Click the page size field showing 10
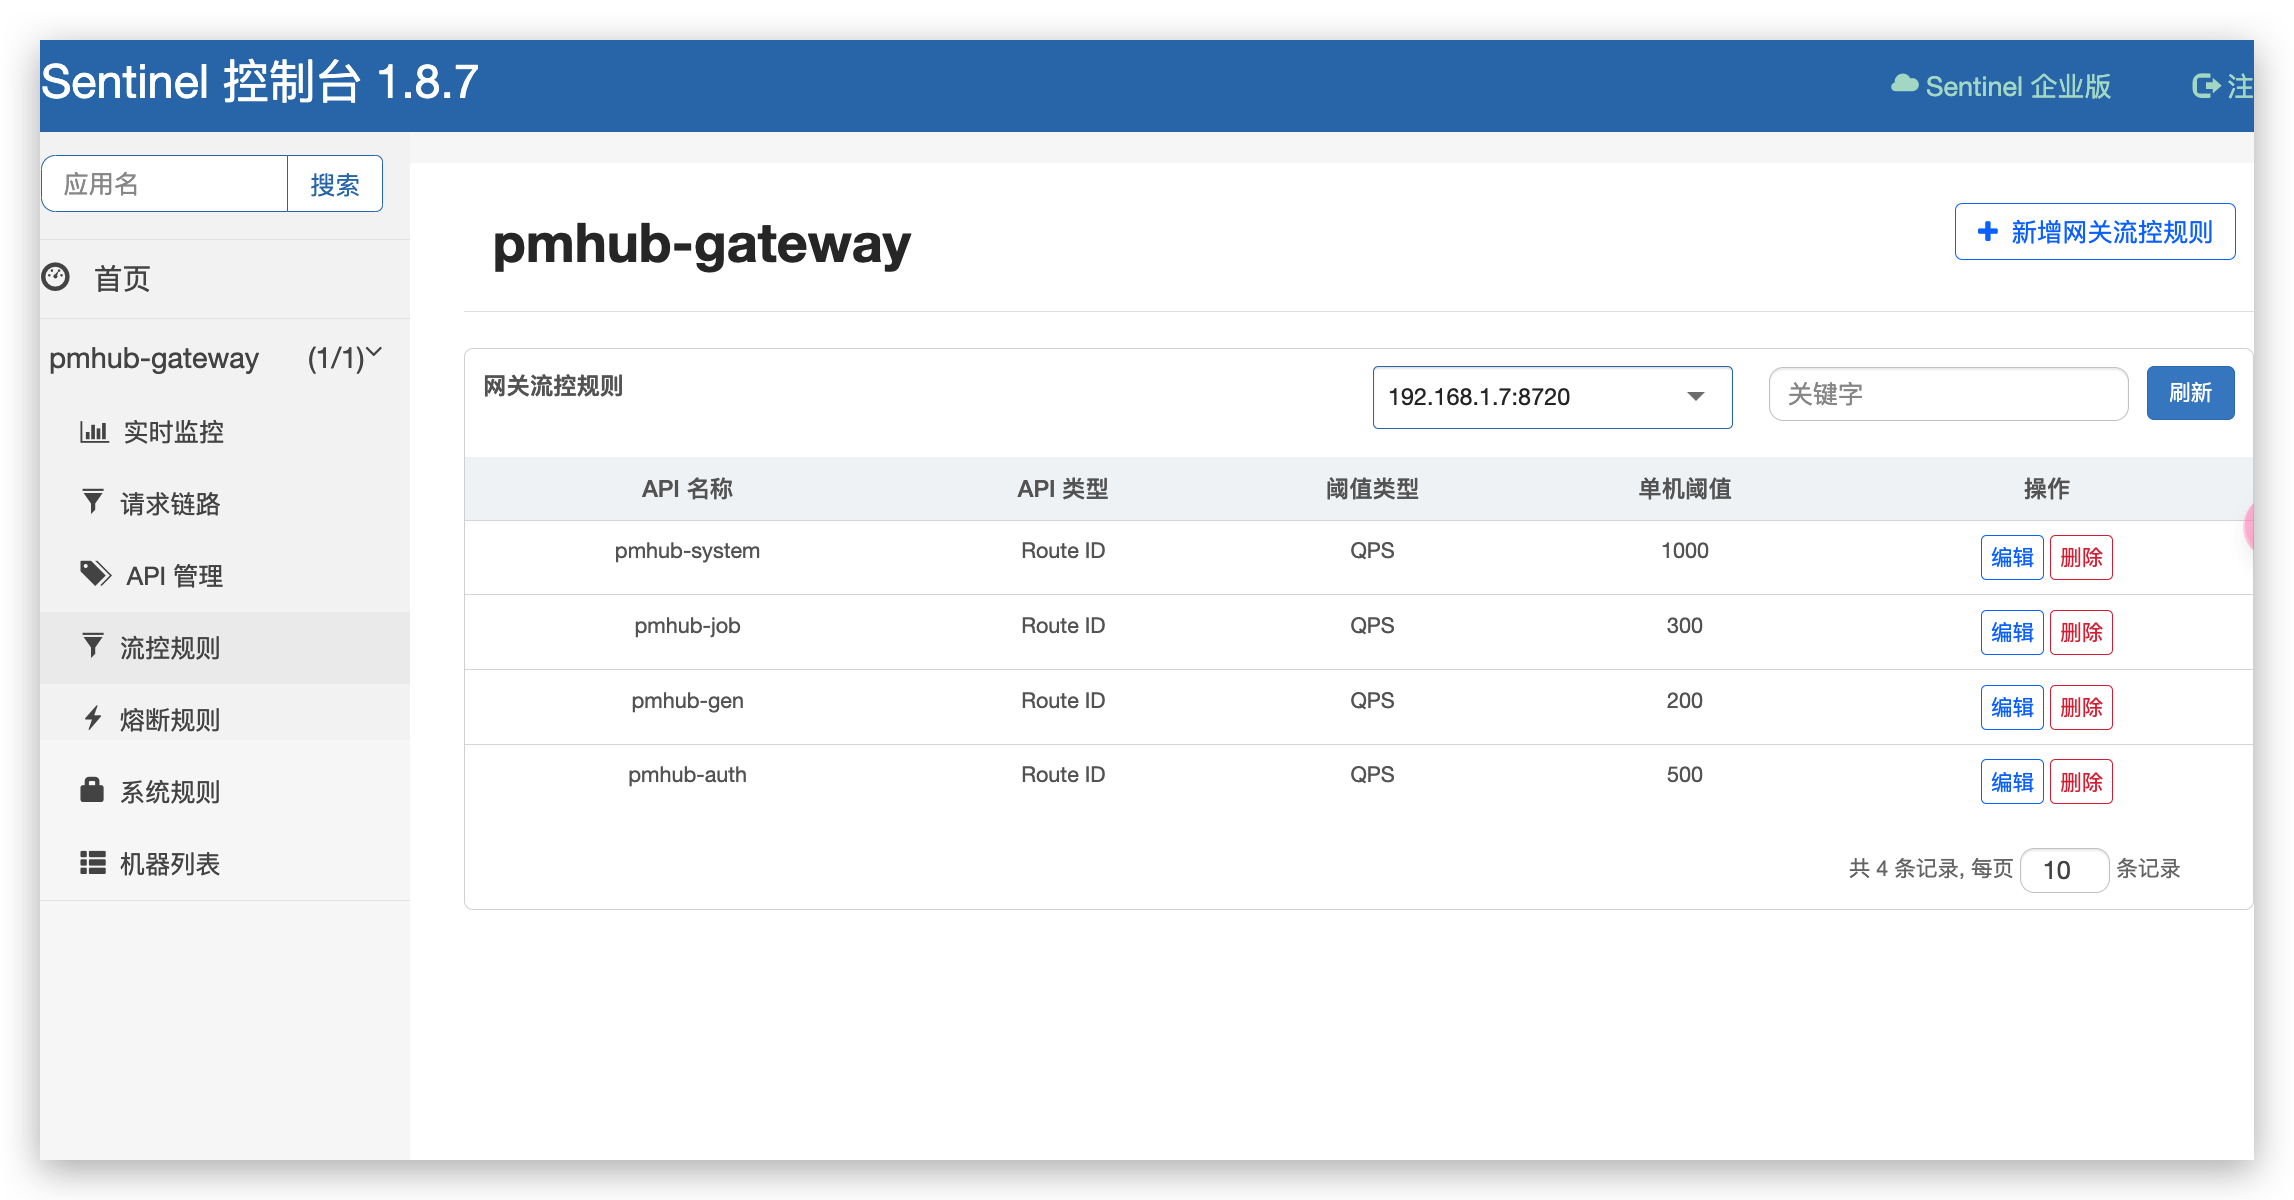This screenshot has height=1200, width=2294. (2064, 870)
